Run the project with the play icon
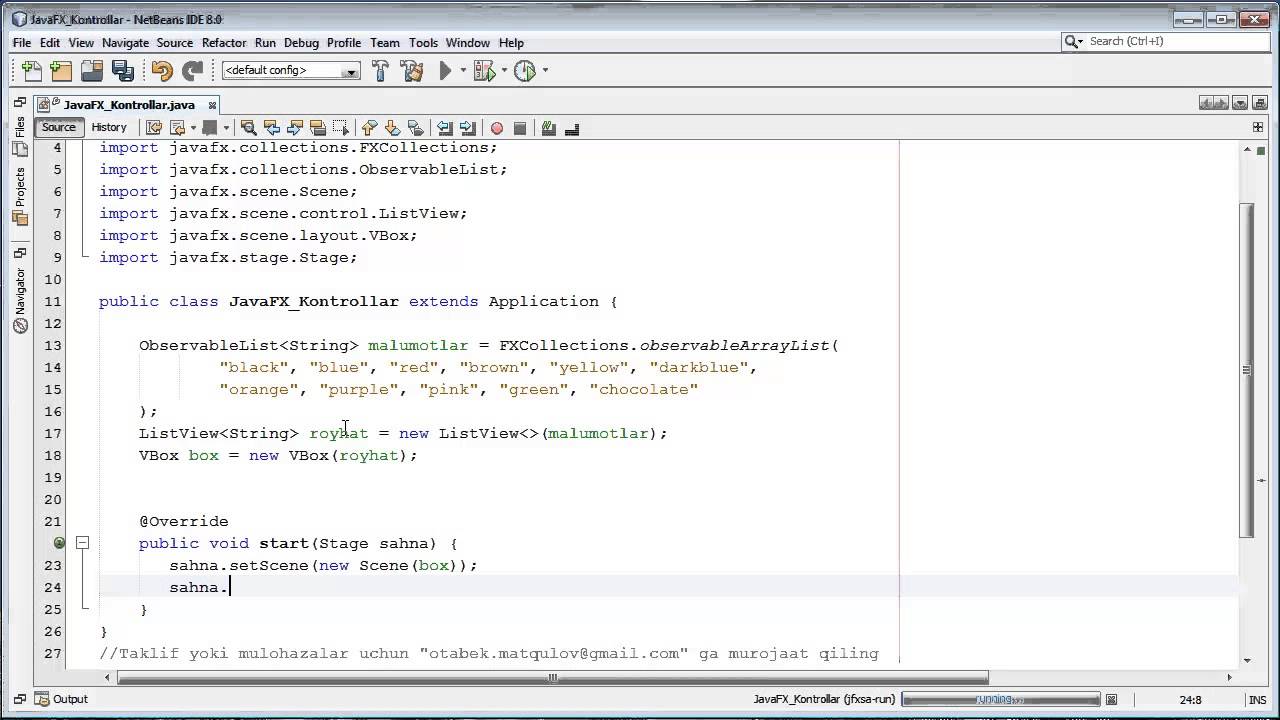 point(446,70)
